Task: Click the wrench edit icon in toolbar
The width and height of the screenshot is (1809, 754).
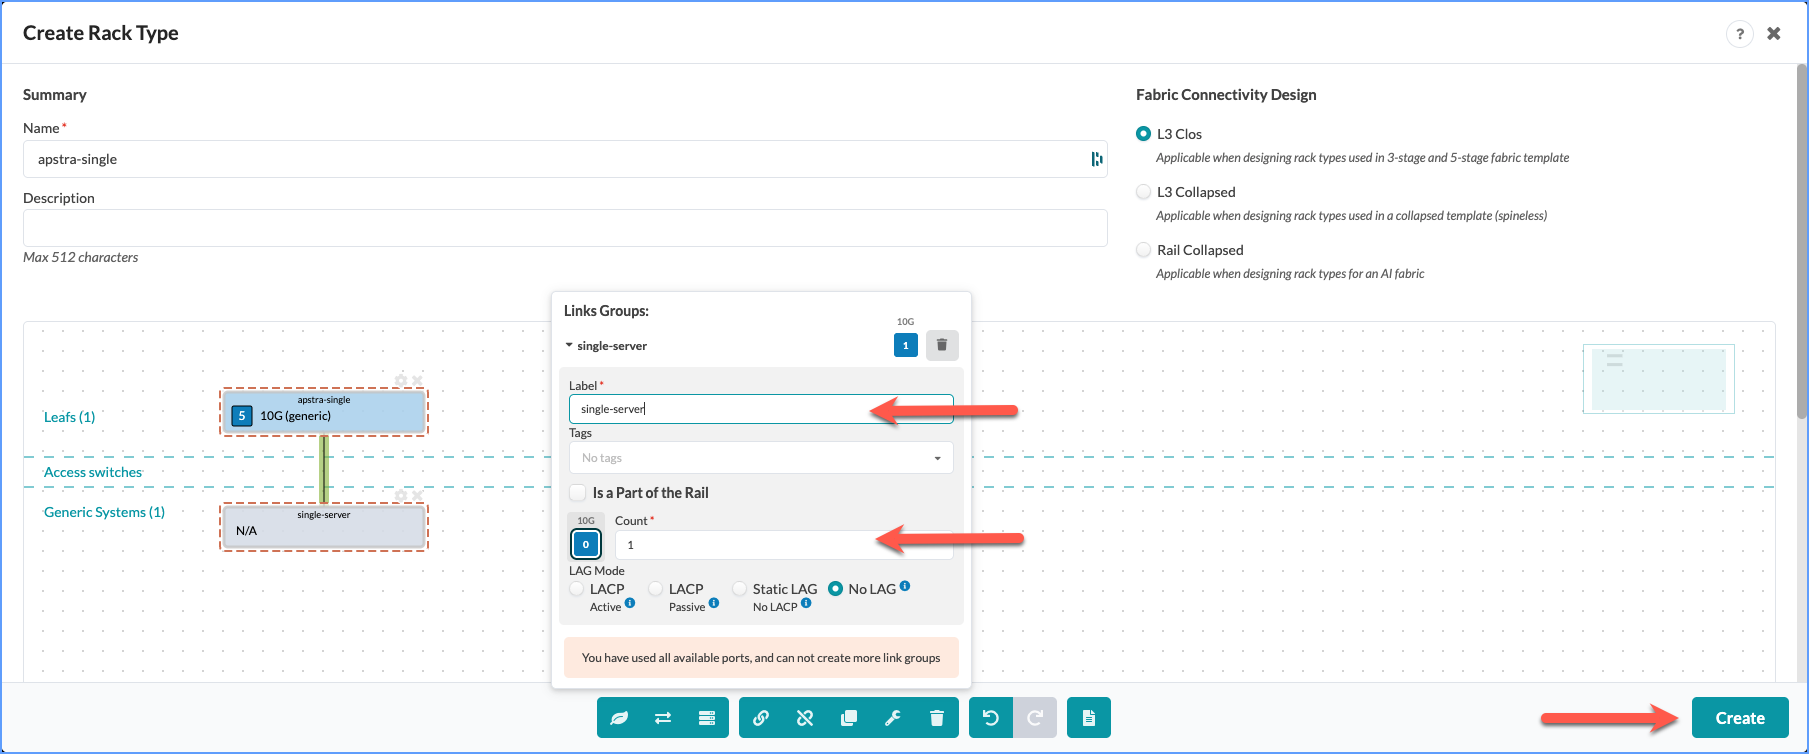Action: 893,718
